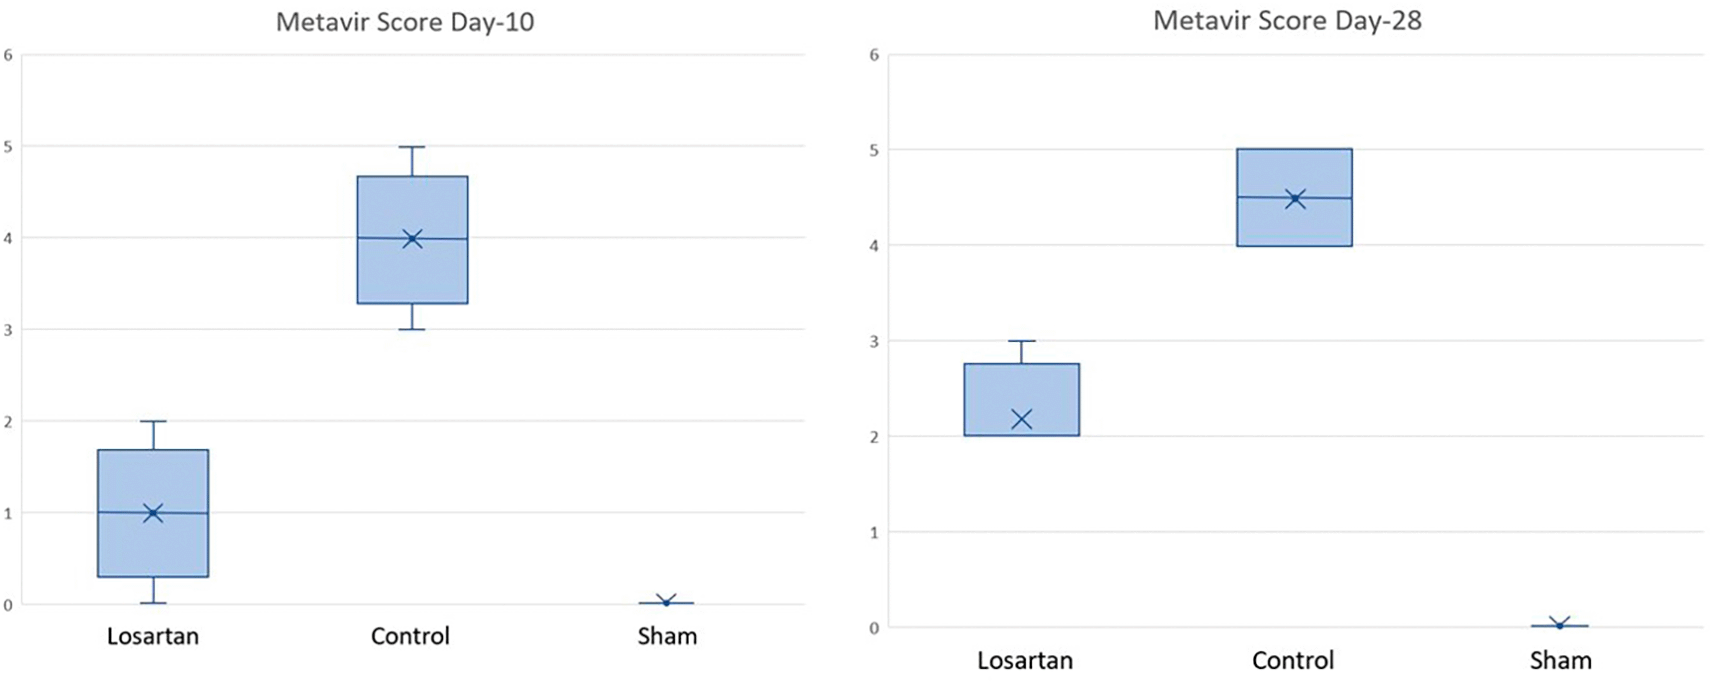The width and height of the screenshot is (1713, 684).
Task: Select the y-axis label 6 in Day-28 chart
Action: tap(874, 55)
